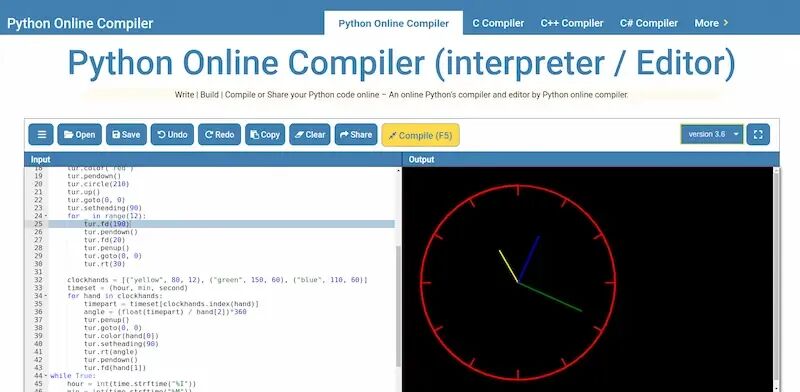
Task: Click line number 36 in the gutter
Action: coord(38,312)
